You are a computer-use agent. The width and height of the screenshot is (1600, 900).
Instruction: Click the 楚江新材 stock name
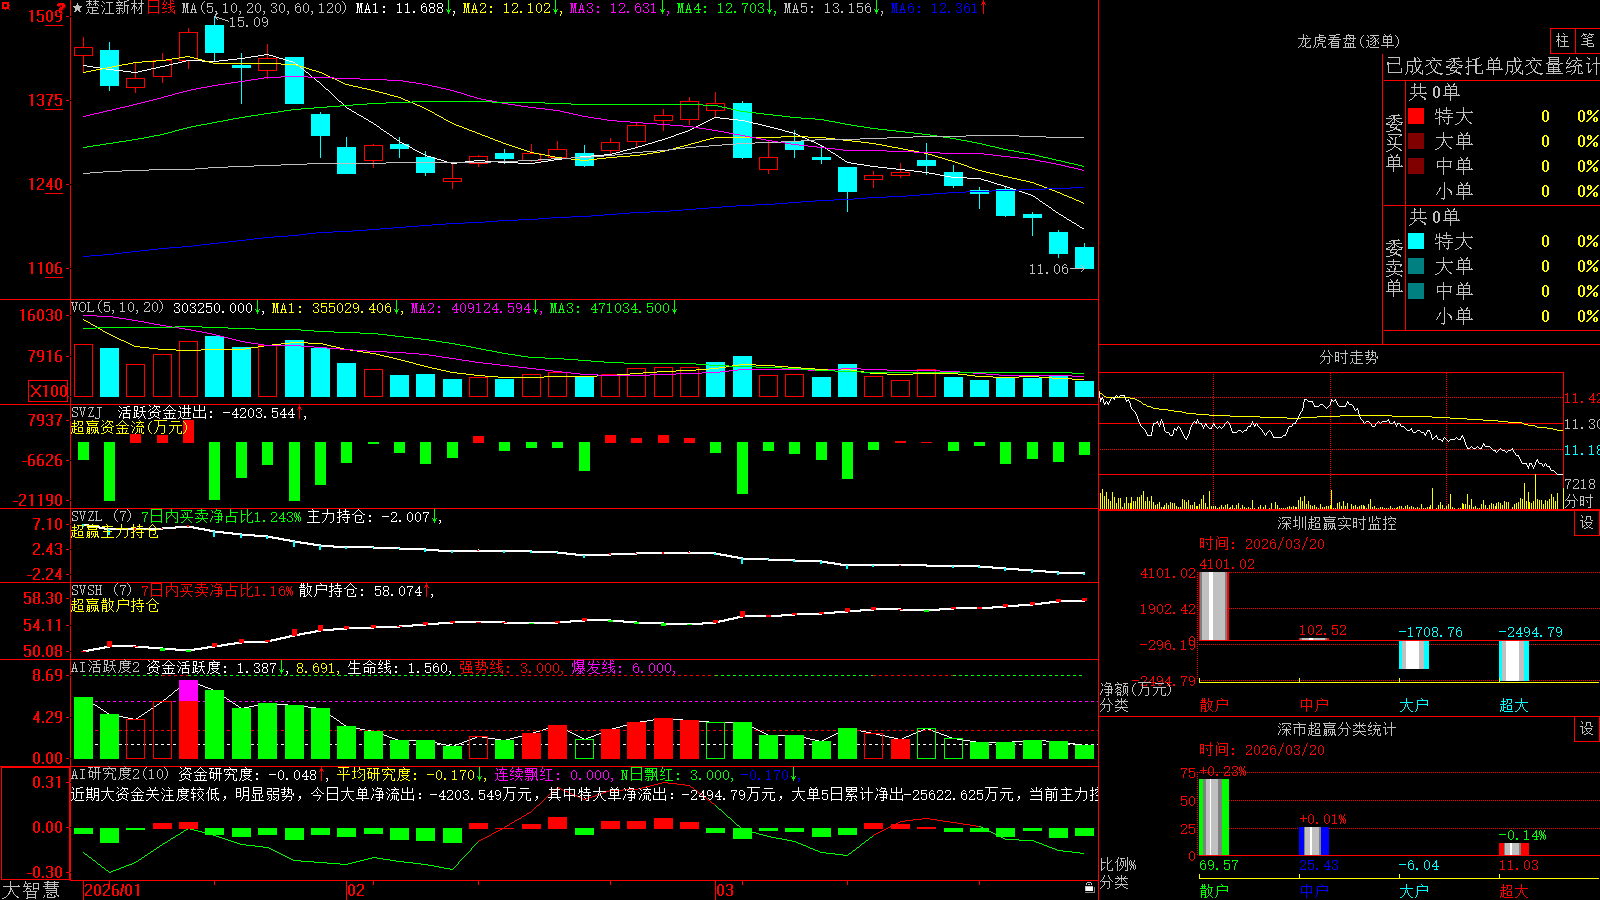(115, 8)
